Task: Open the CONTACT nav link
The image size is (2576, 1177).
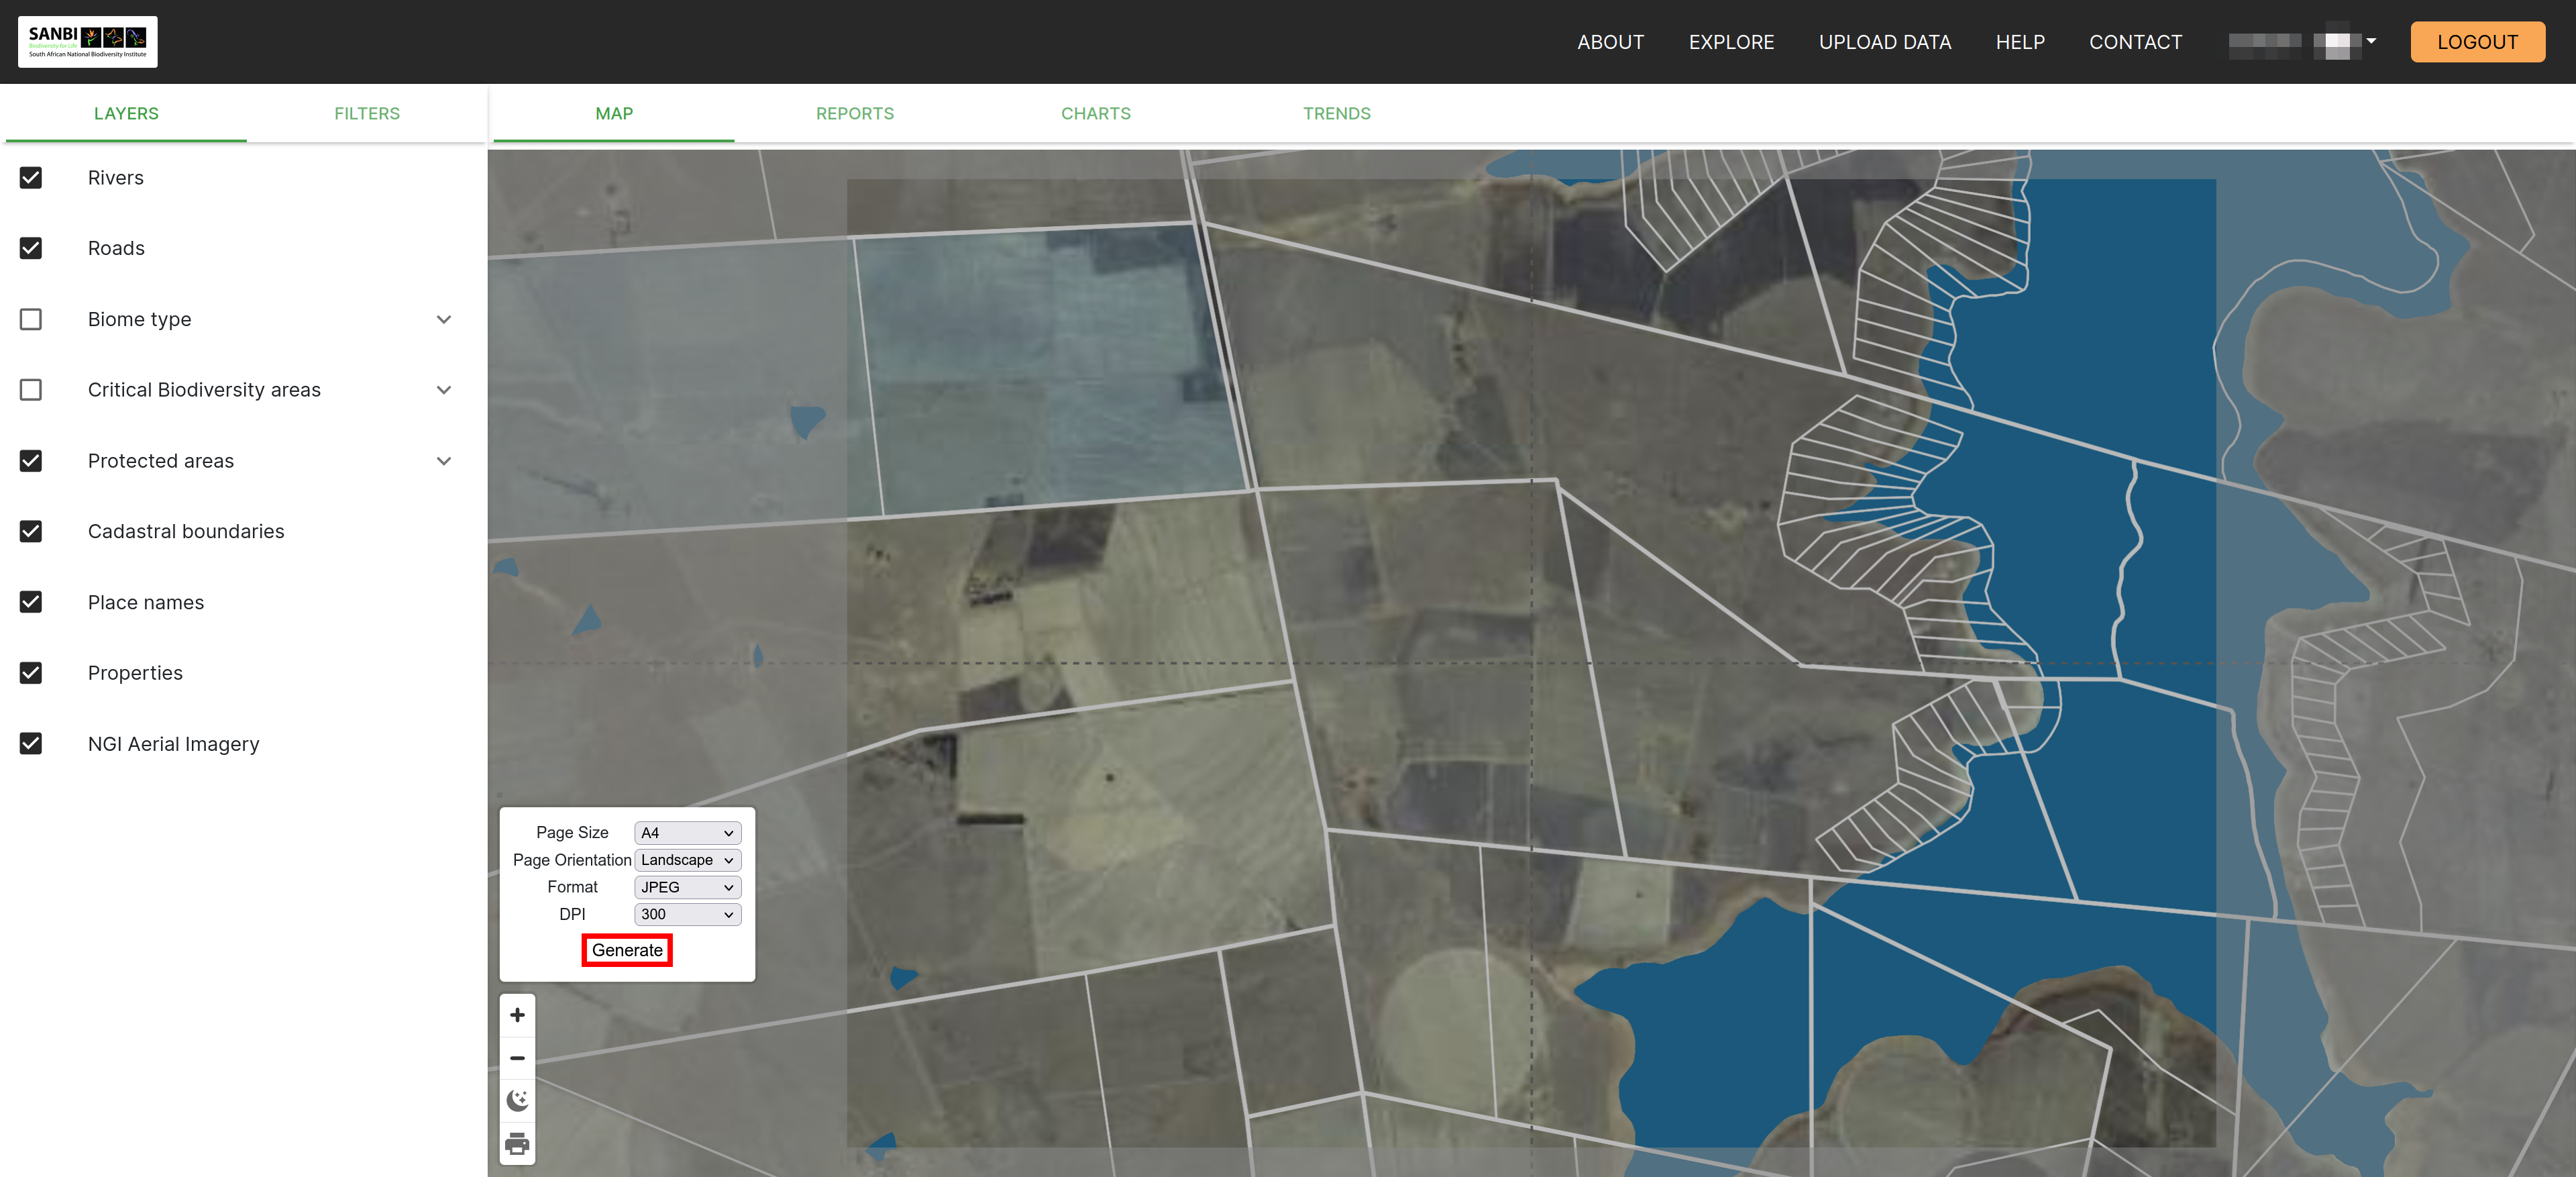Action: point(2135,42)
